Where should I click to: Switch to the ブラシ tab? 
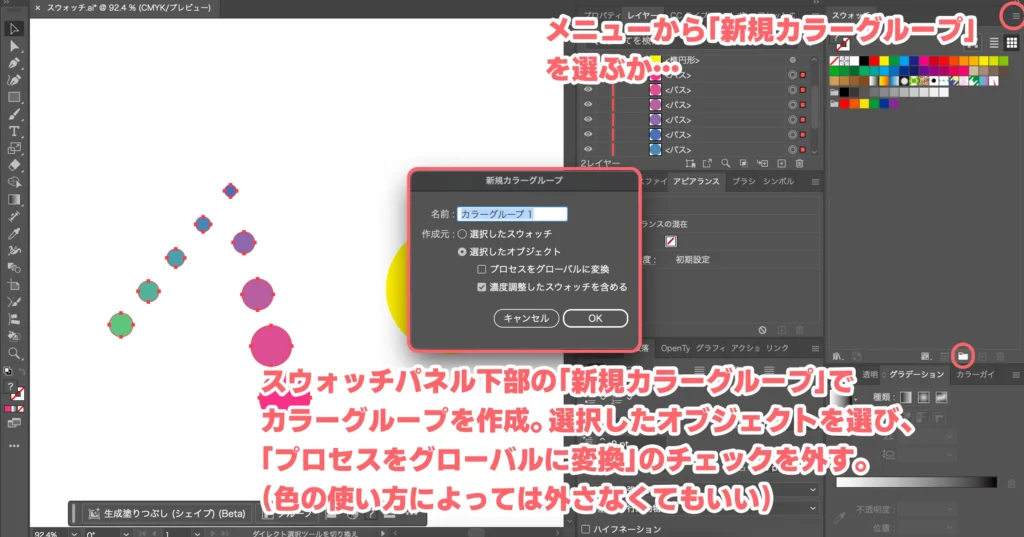(x=743, y=181)
